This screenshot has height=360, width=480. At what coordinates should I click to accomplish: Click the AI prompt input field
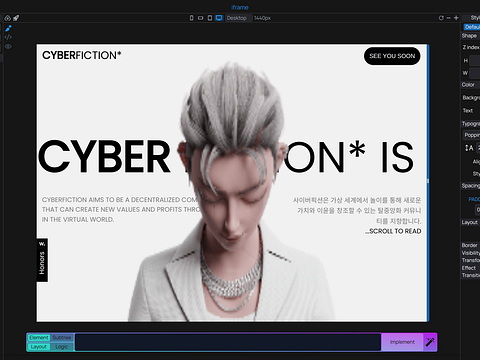[228, 342]
